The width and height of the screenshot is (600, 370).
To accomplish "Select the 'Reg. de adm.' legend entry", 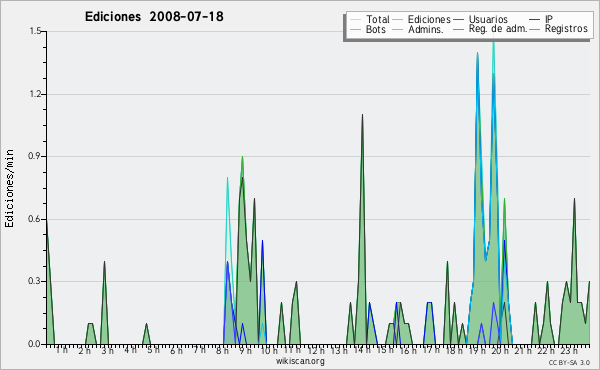I will (498, 29).
